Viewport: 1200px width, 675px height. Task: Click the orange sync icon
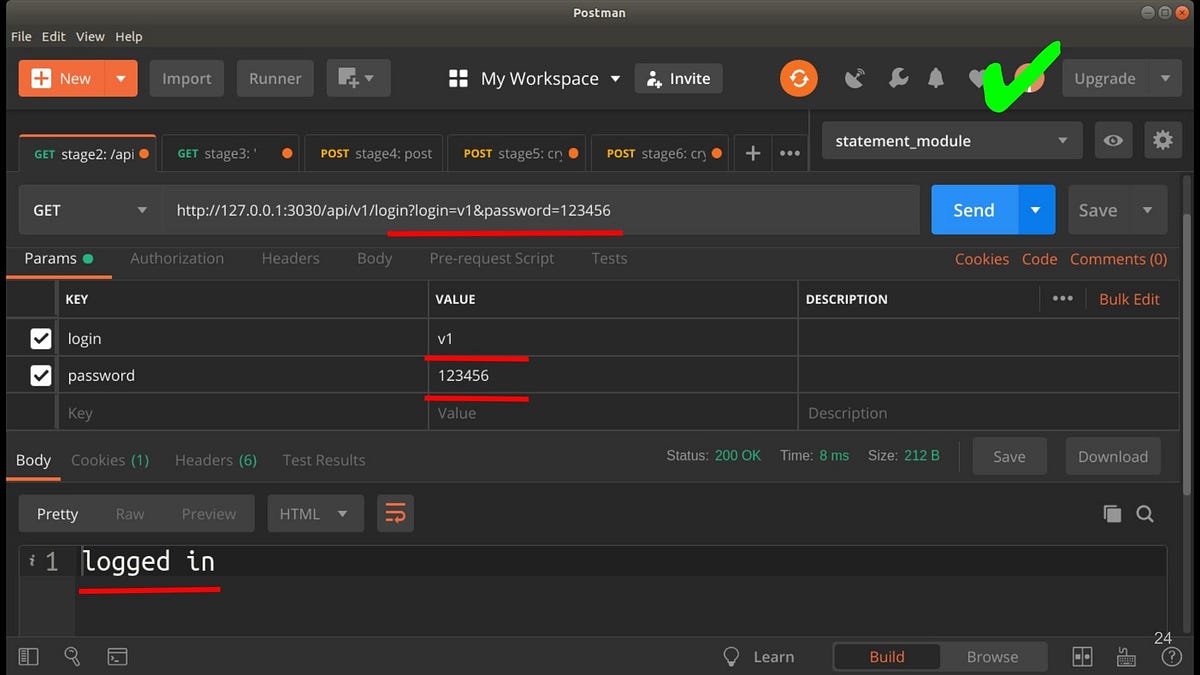(798, 79)
